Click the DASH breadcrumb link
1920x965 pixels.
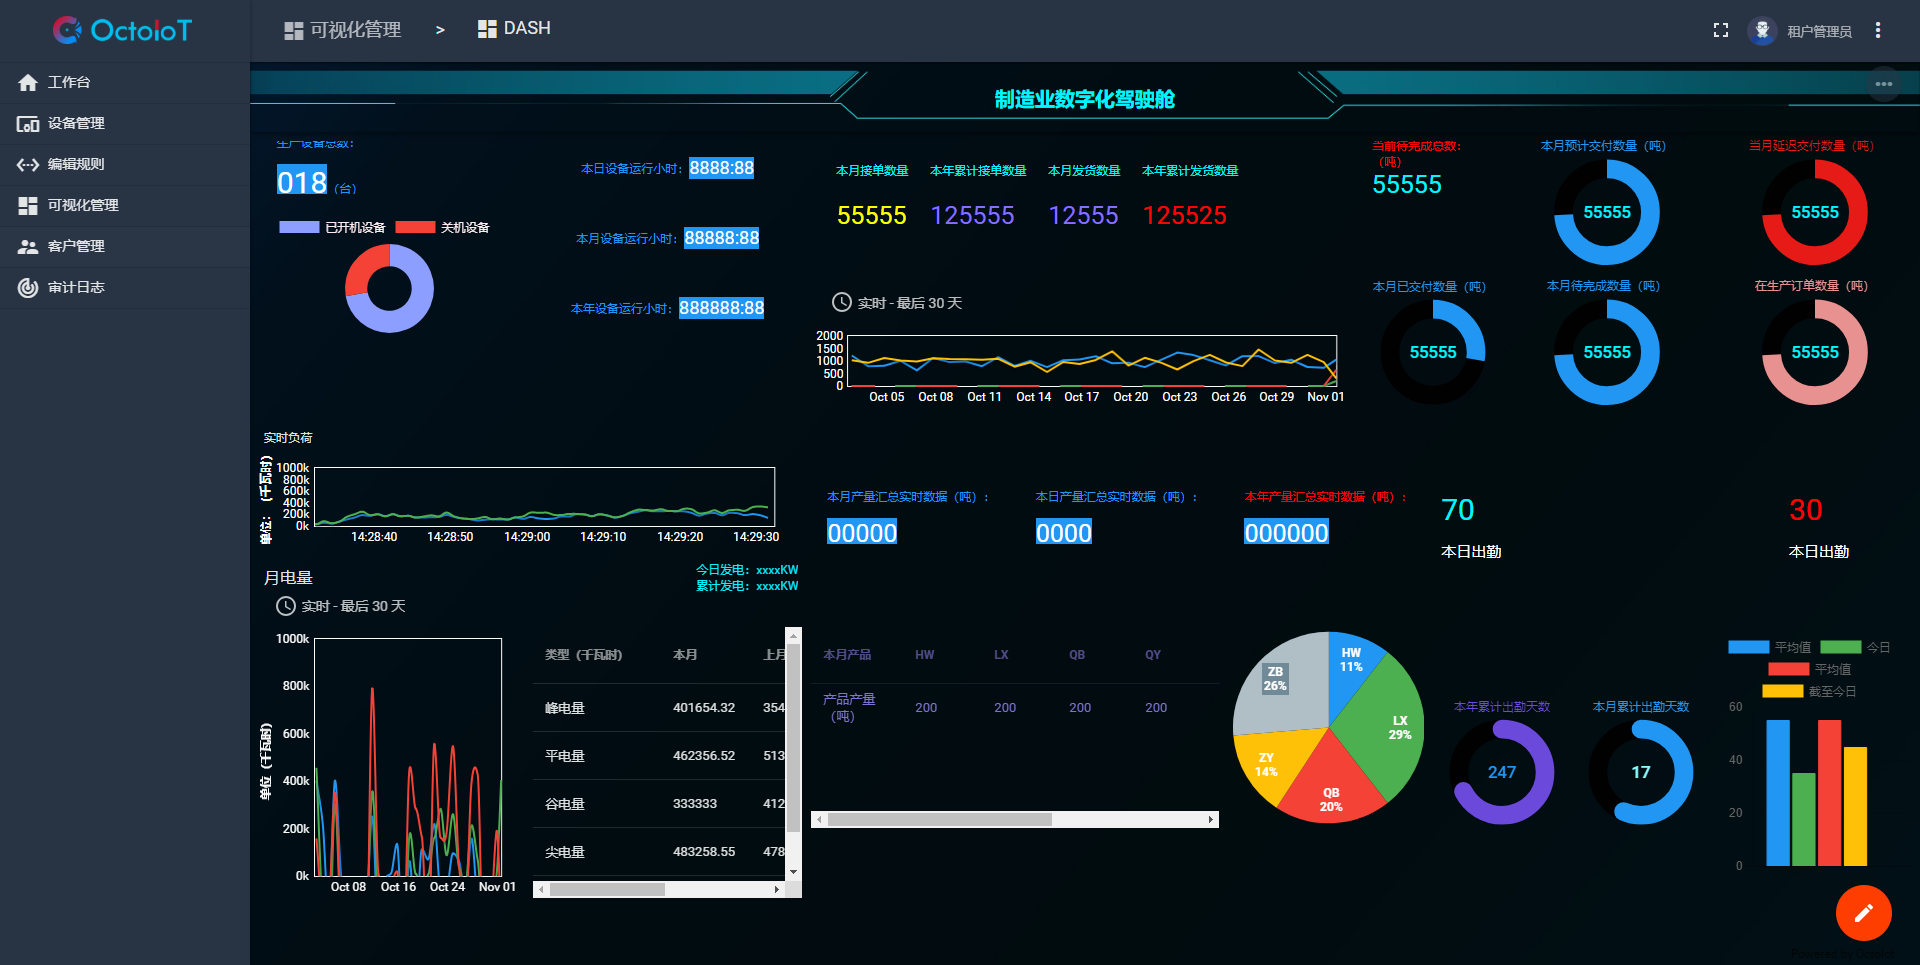(x=515, y=28)
